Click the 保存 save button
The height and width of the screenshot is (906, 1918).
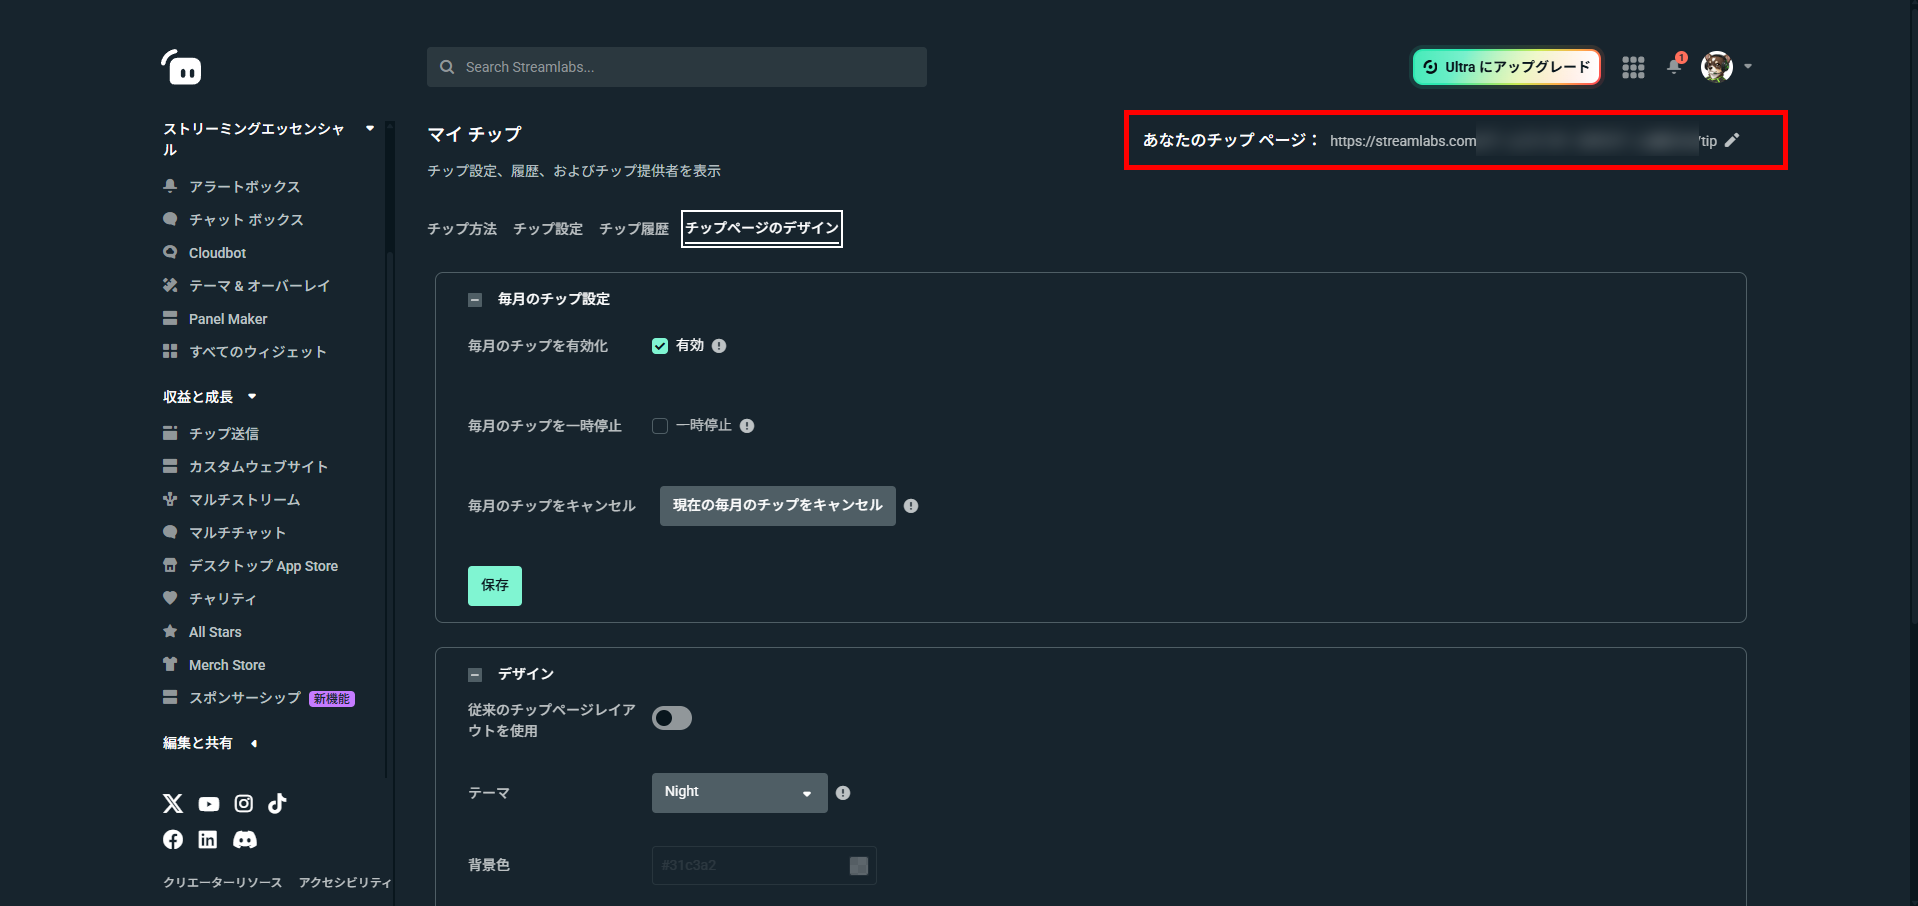tap(495, 586)
